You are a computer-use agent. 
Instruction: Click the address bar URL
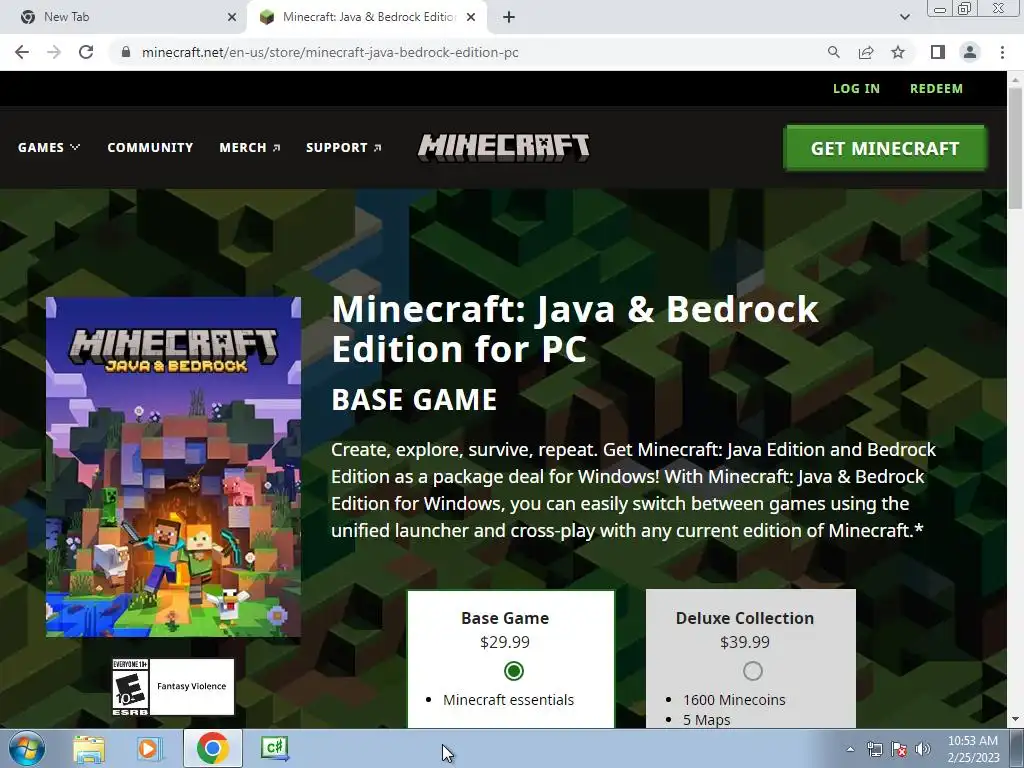click(x=330, y=52)
